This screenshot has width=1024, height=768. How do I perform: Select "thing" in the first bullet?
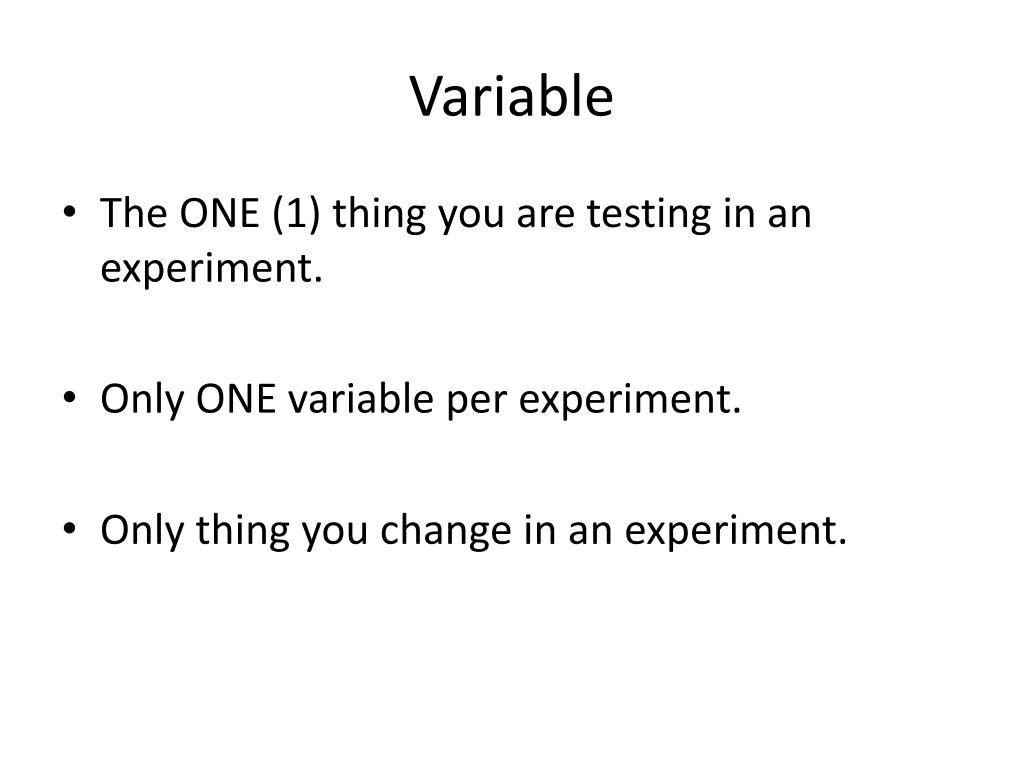coord(379,216)
